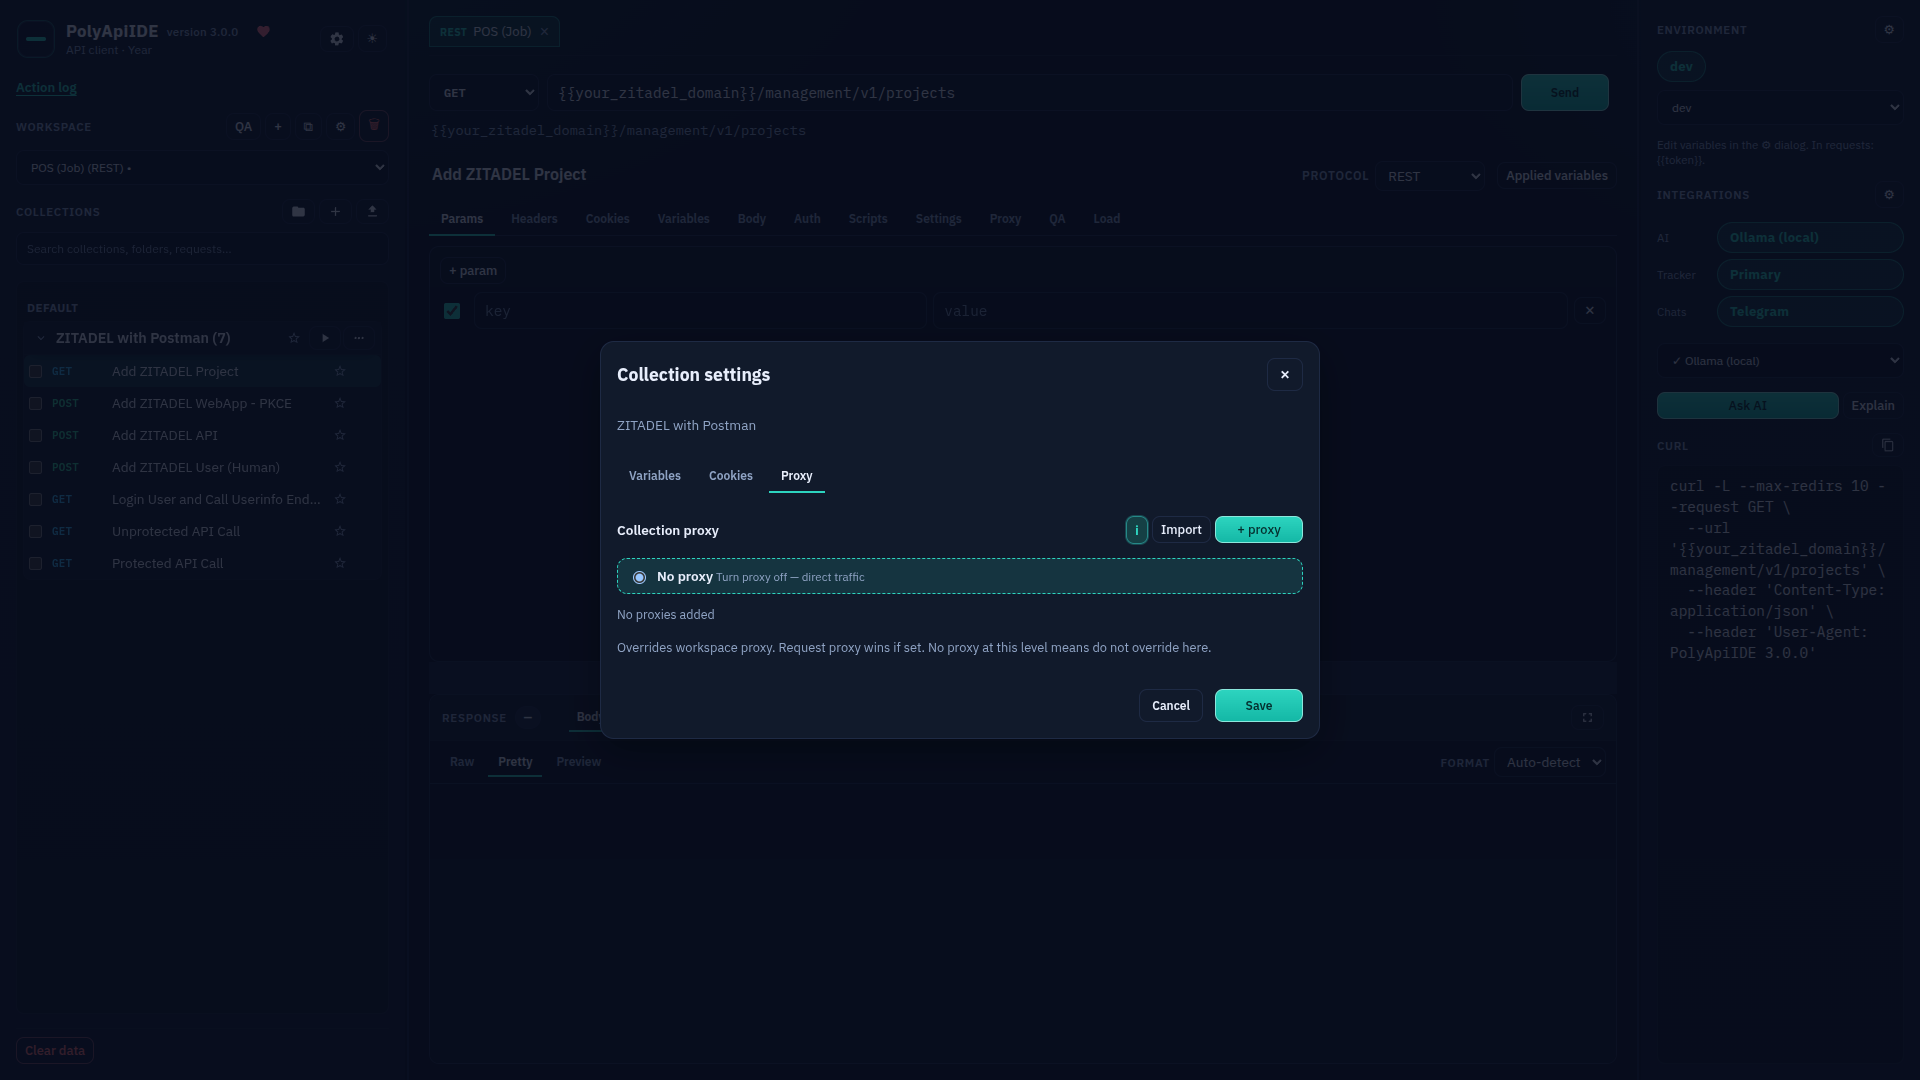Click the Search collections input field
Viewport: 1920px width, 1080px height.
[201, 249]
